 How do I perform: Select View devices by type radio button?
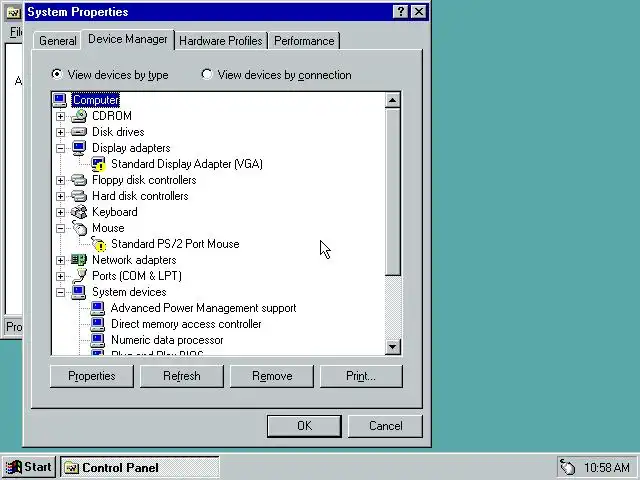pos(57,74)
